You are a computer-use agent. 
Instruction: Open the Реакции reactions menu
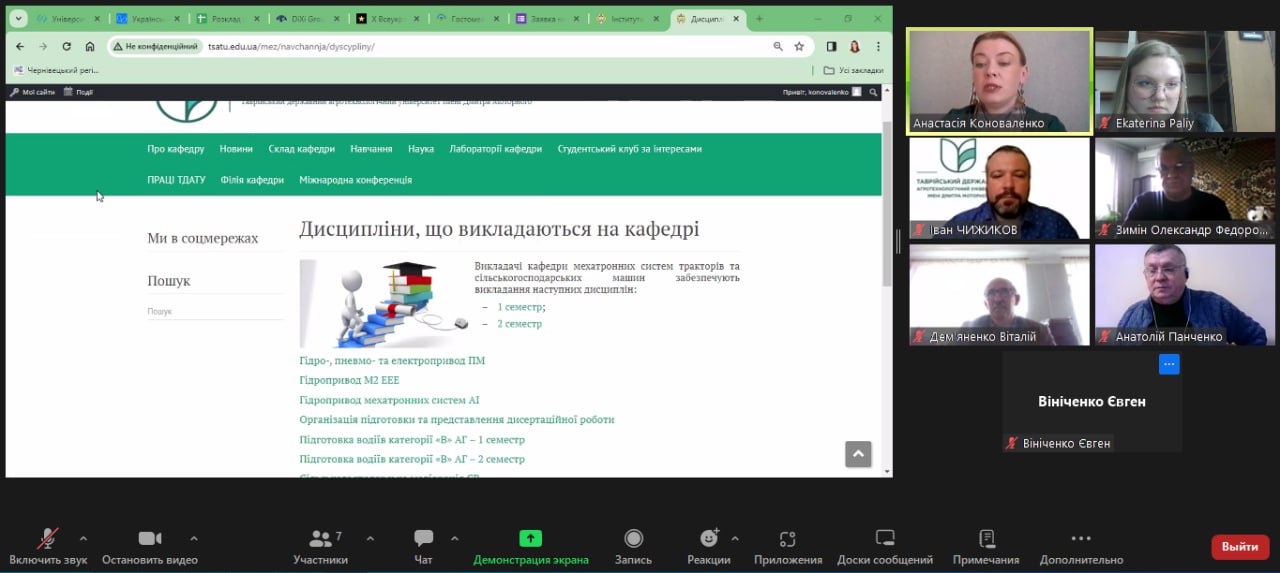[x=709, y=547]
